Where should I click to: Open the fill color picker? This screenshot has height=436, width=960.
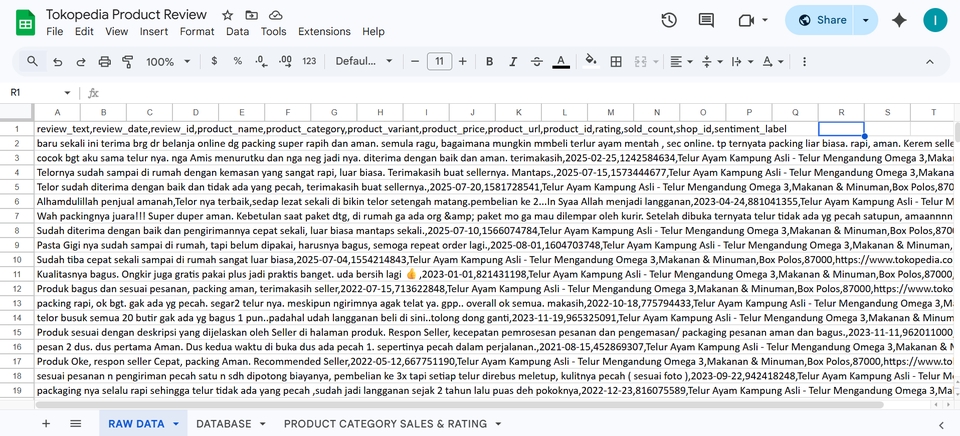[591, 61]
